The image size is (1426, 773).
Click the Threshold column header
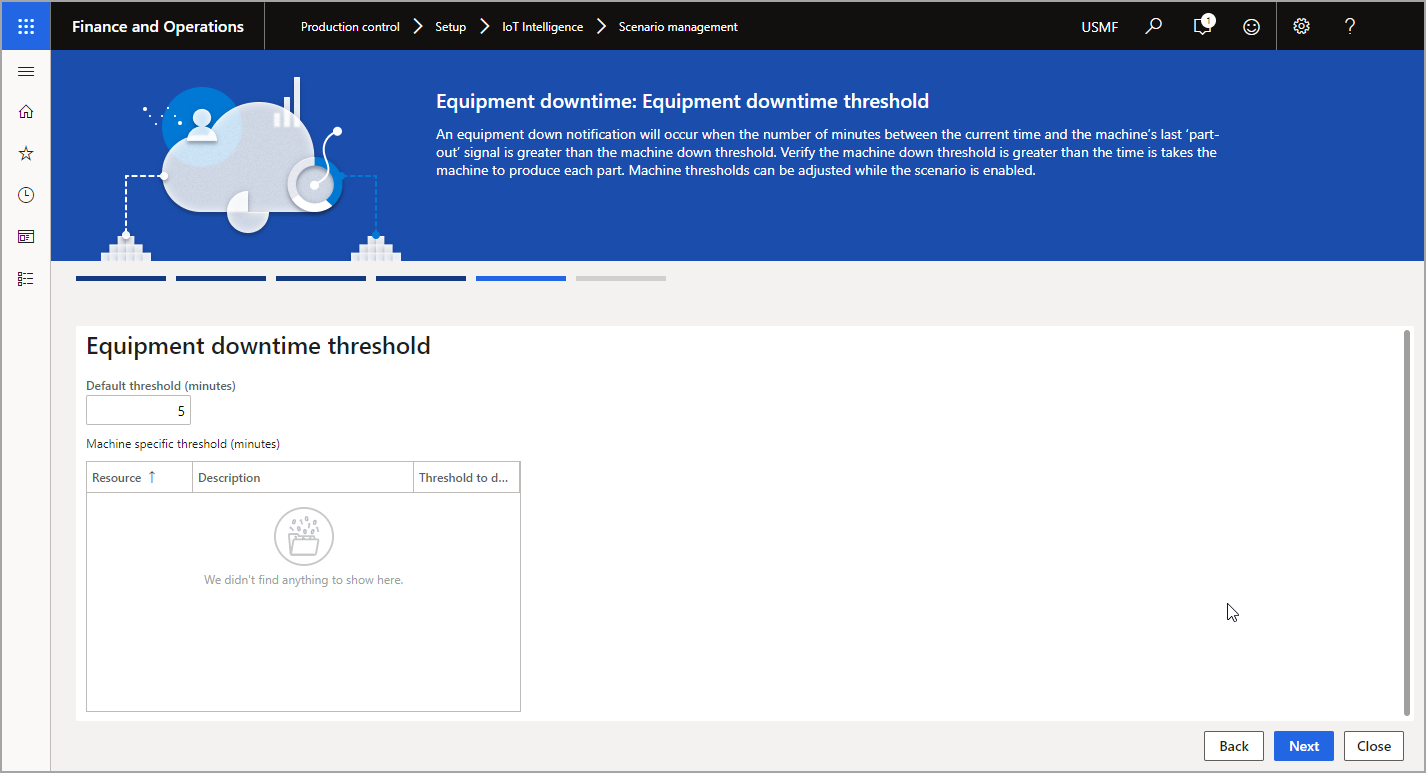(466, 477)
